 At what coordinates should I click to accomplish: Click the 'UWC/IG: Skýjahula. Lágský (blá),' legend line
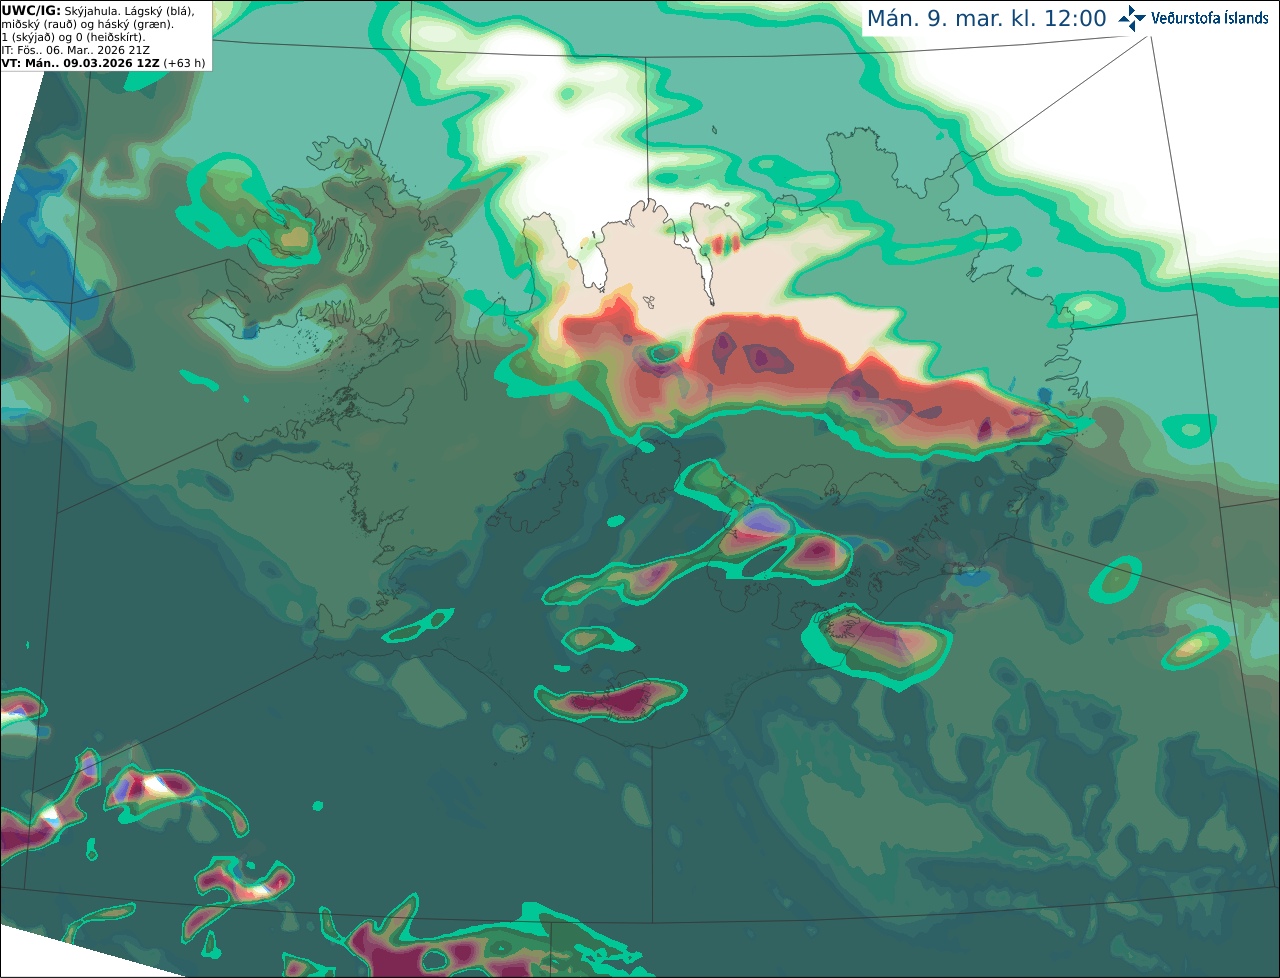[98, 11]
